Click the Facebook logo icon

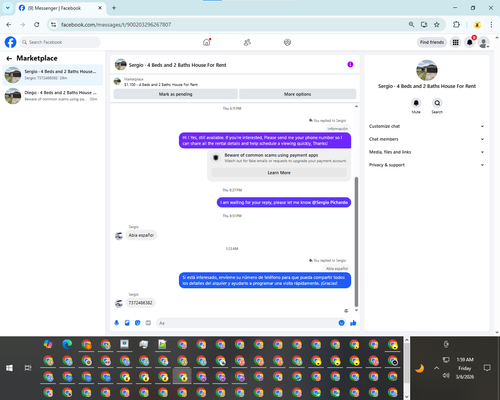(x=10, y=42)
